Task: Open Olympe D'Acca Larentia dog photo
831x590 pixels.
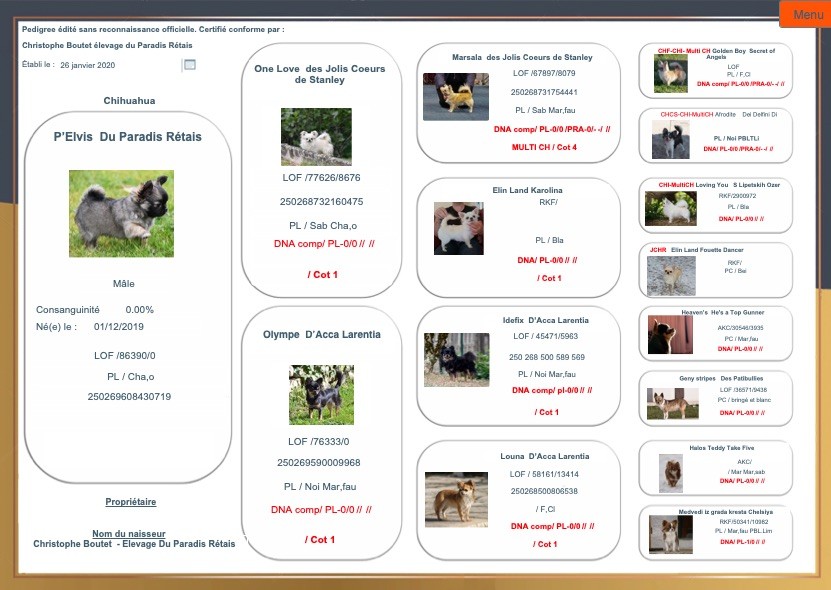Action: click(x=321, y=394)
